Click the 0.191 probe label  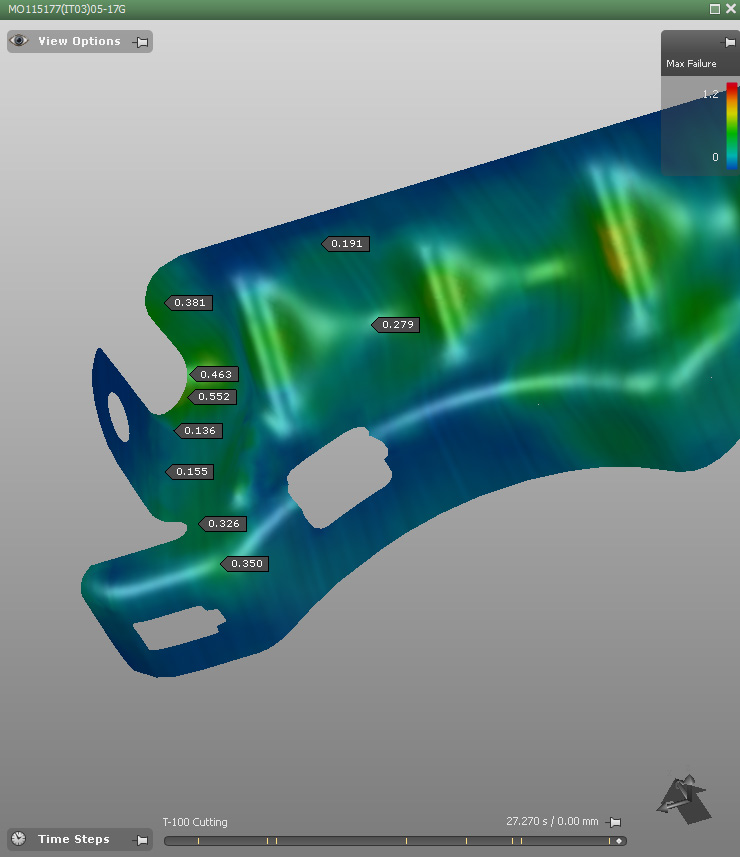coord(346,244)
